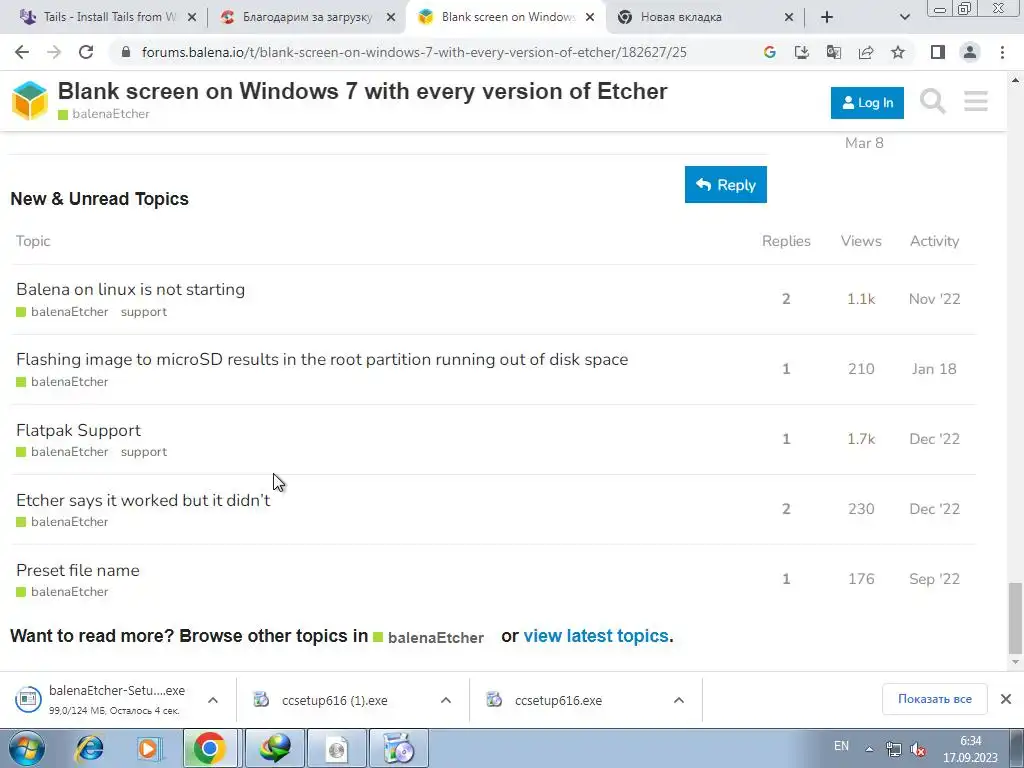
Task: Click balenaEtcher-Setup downloading item
Action: click(101, 700)
